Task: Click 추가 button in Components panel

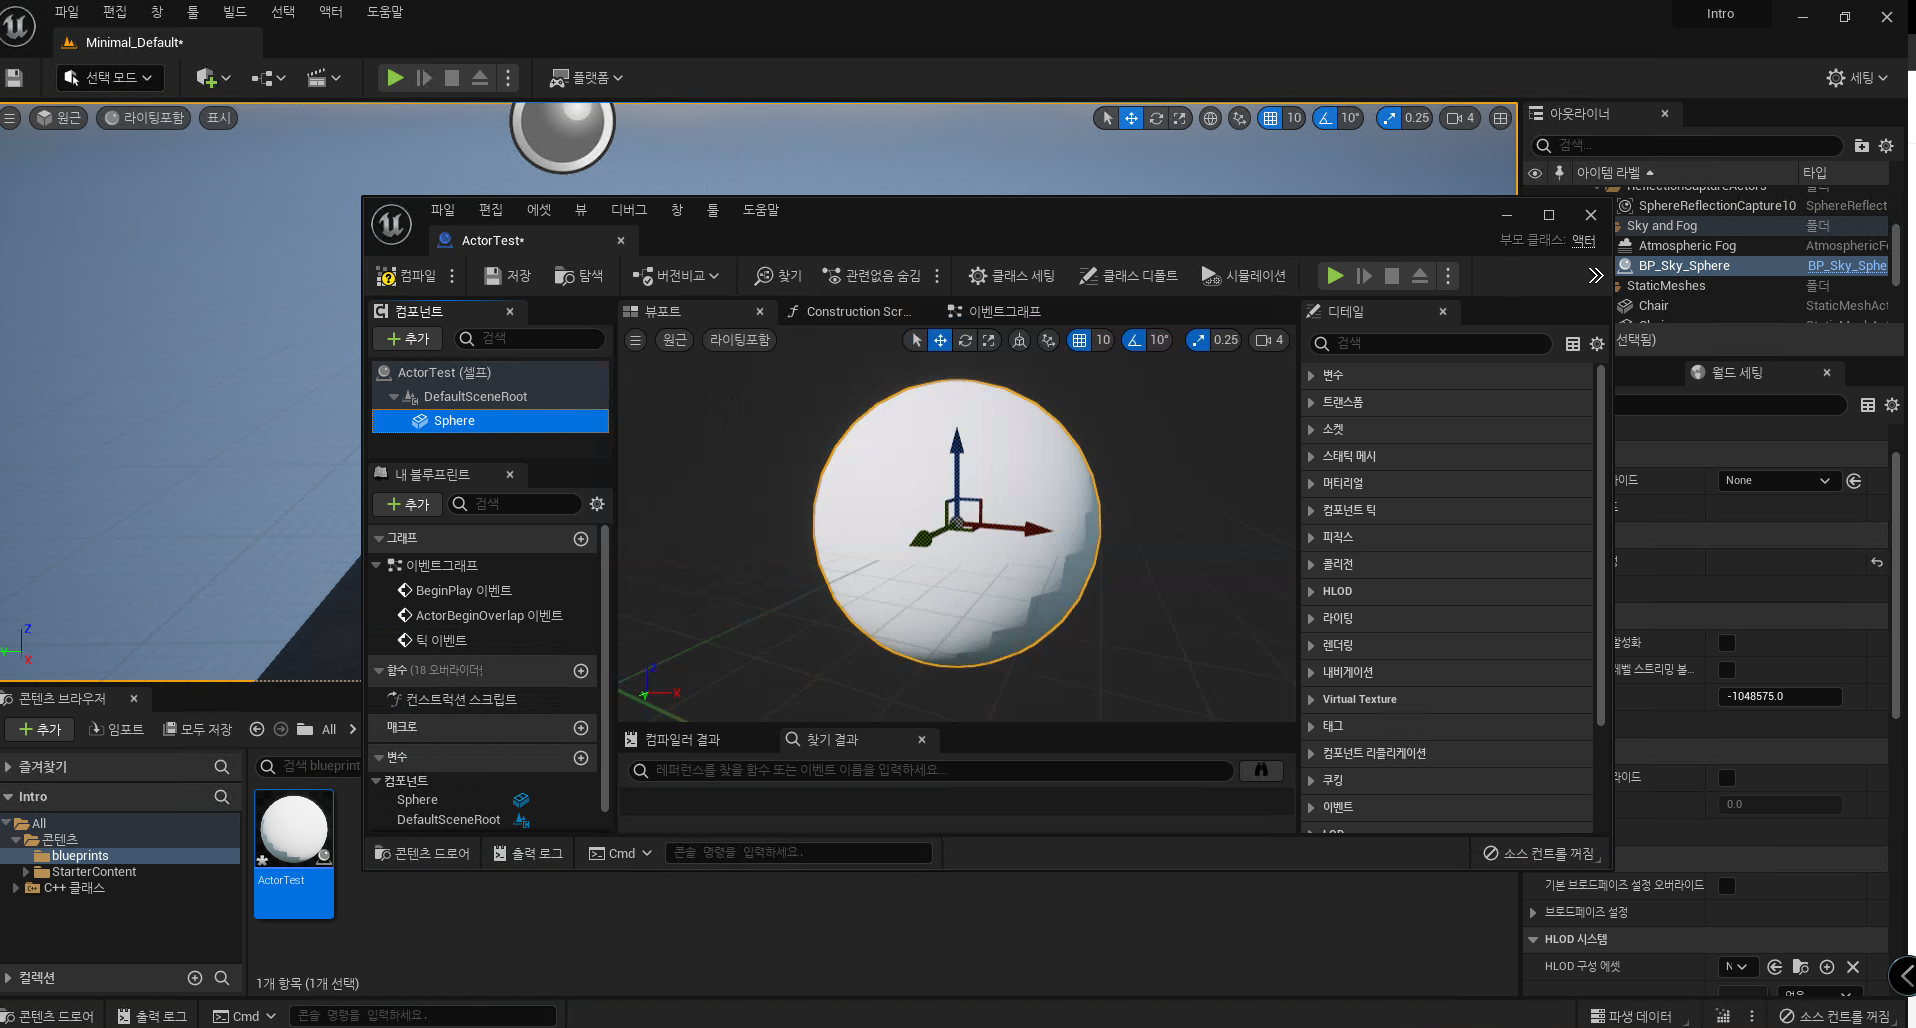Action: [408, 340]
